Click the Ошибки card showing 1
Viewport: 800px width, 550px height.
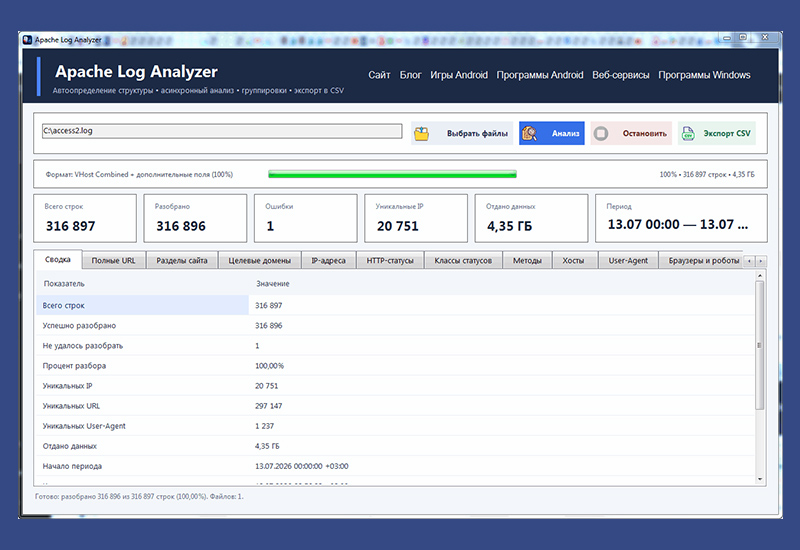[x=306, y=218]
